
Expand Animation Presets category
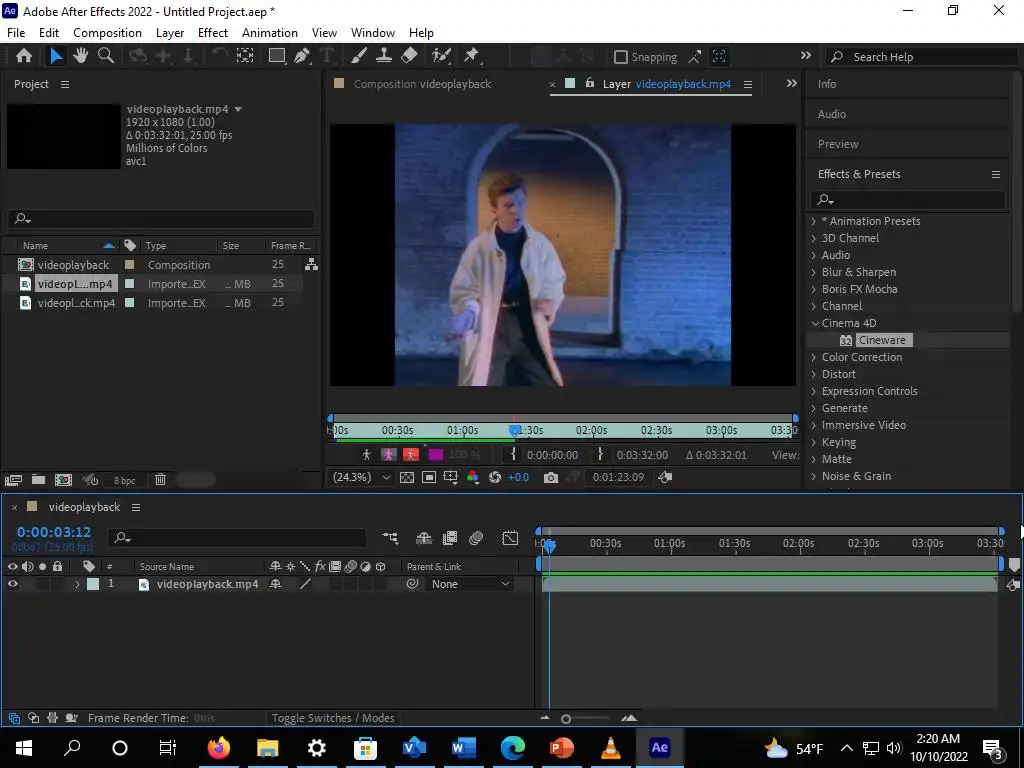click(814, 221)
